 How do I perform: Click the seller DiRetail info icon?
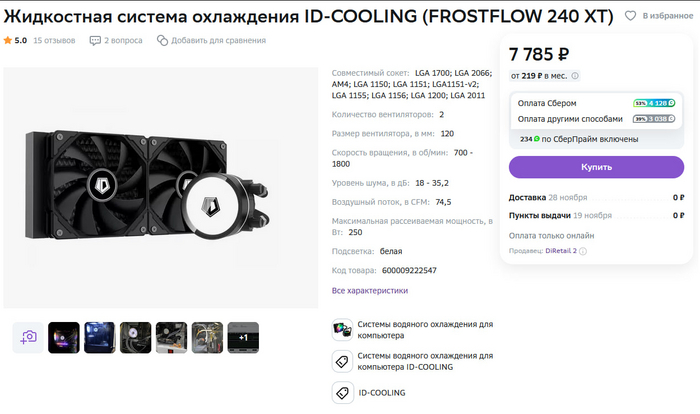coord(583,251)
